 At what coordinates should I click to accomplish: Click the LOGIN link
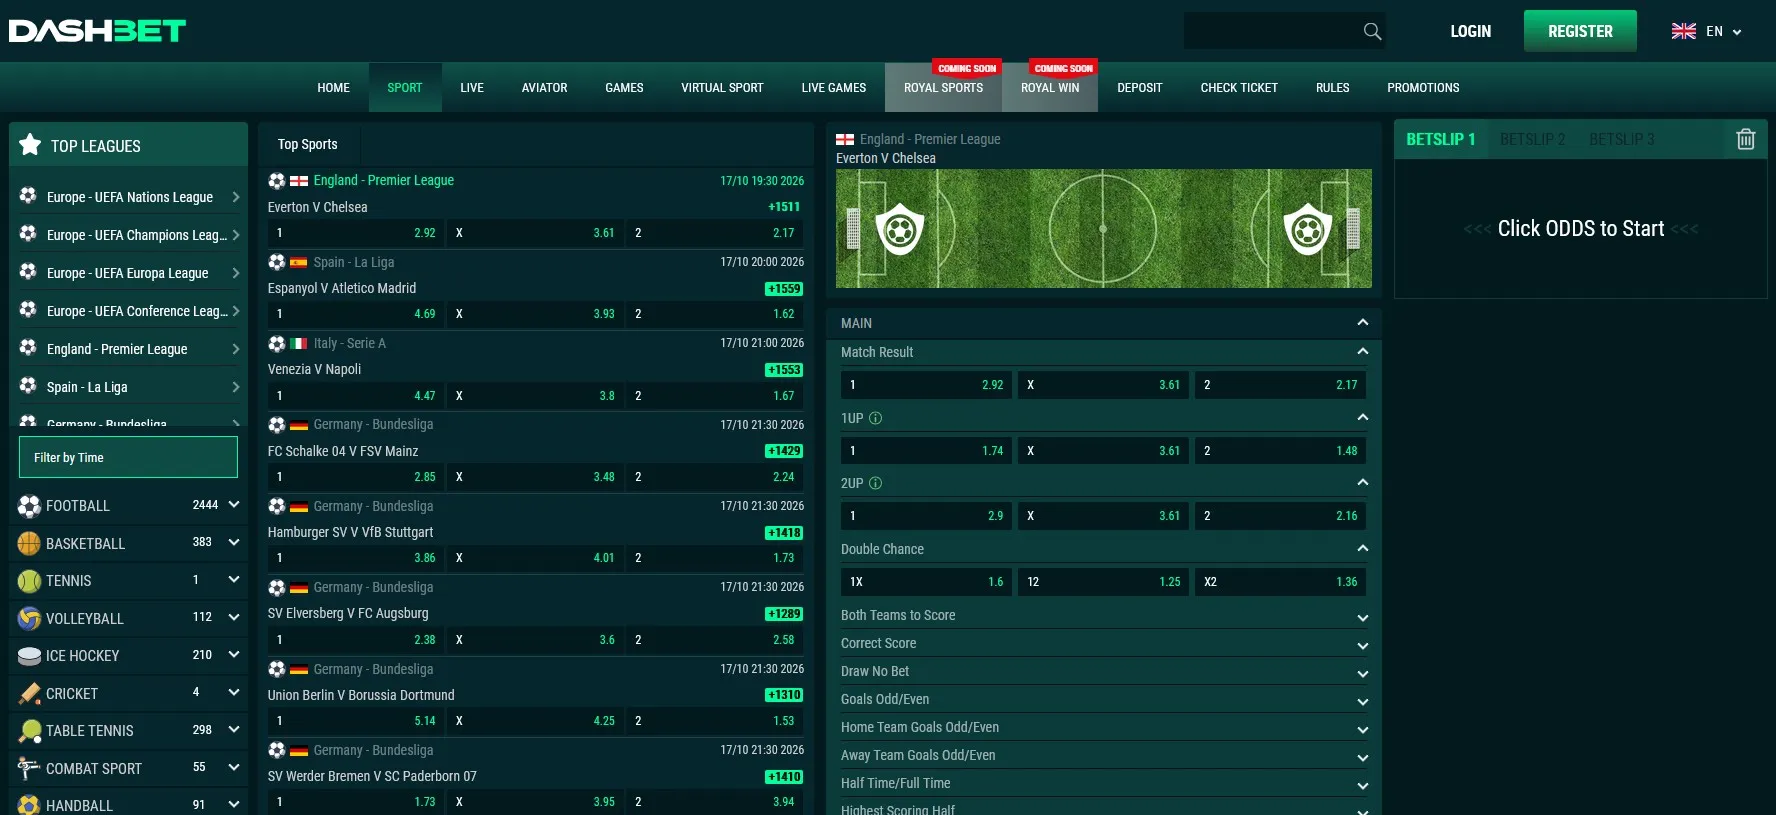pyautogui.click(x=1470, y=31)
